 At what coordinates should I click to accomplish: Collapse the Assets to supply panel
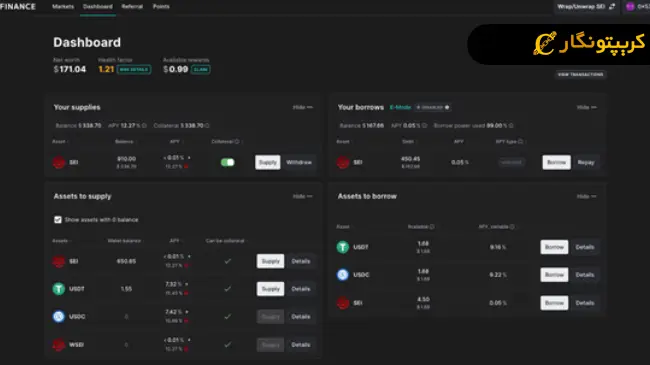point(303,196)
